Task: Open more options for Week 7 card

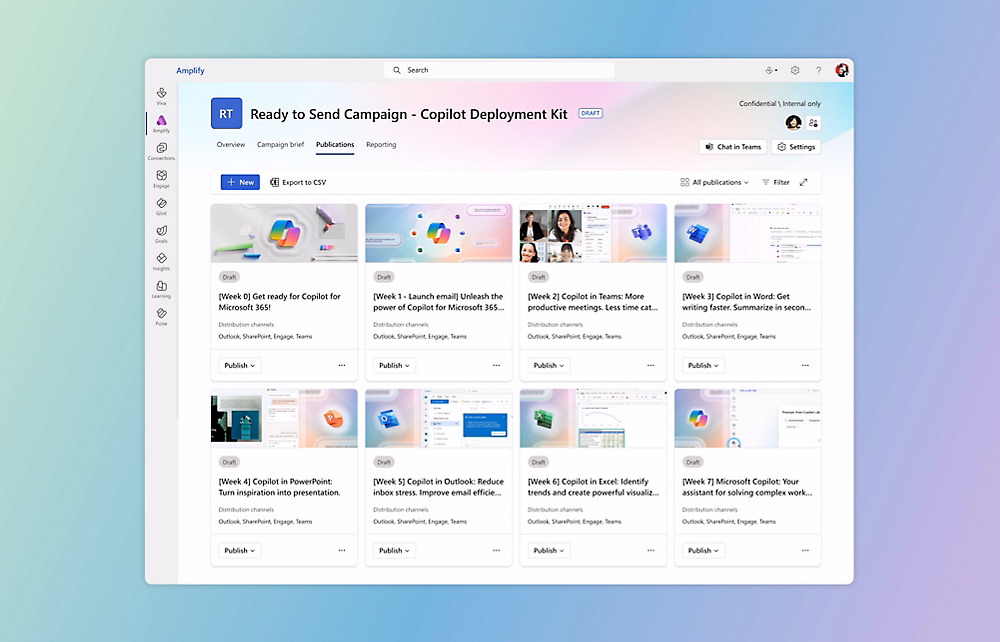Action: [x=805, y=550]
